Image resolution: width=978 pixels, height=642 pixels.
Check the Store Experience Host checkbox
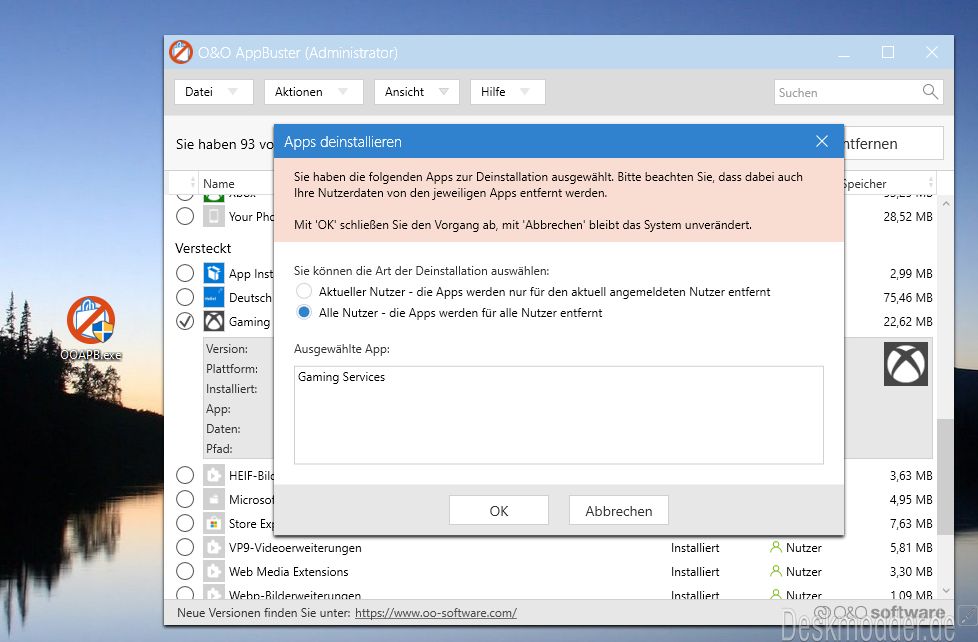tap(185, 523)
